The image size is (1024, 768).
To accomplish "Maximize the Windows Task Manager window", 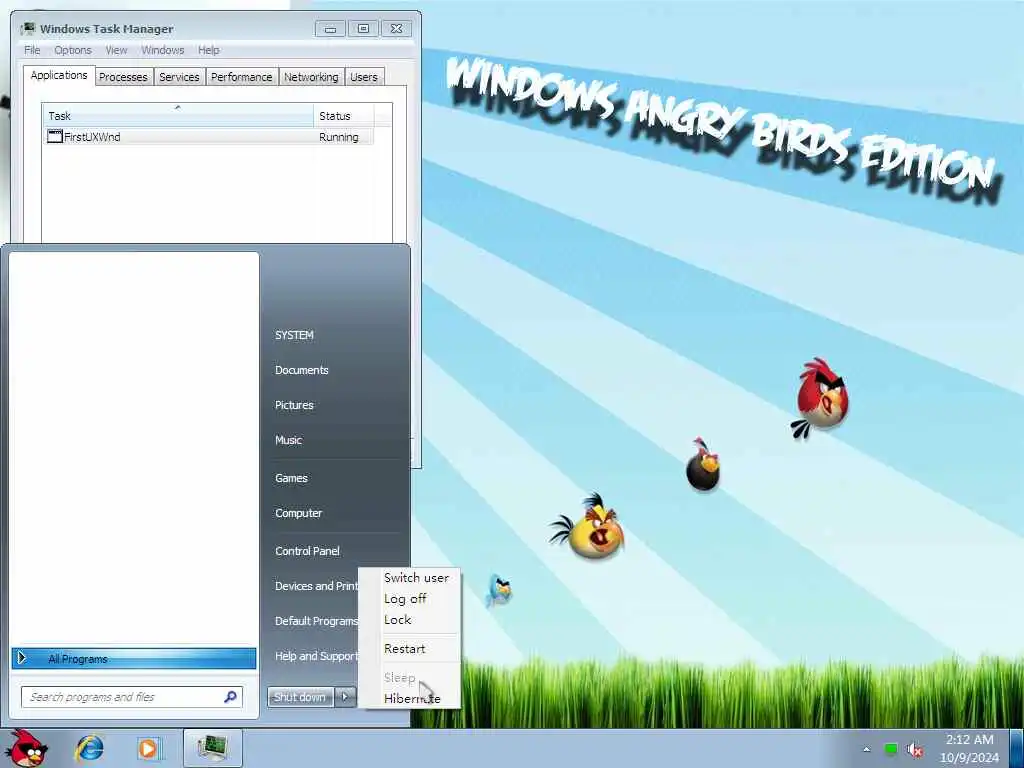I will point(364,29).
